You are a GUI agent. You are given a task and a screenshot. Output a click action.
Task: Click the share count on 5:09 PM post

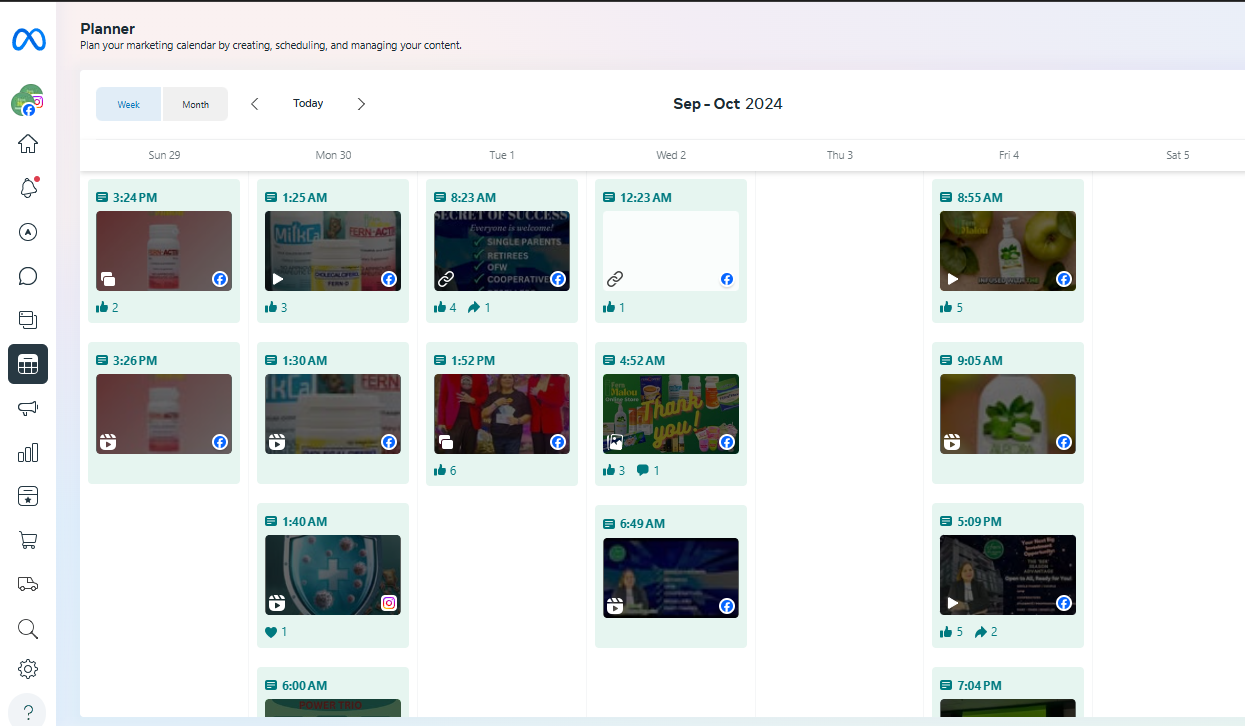click(x=986, y=632)
